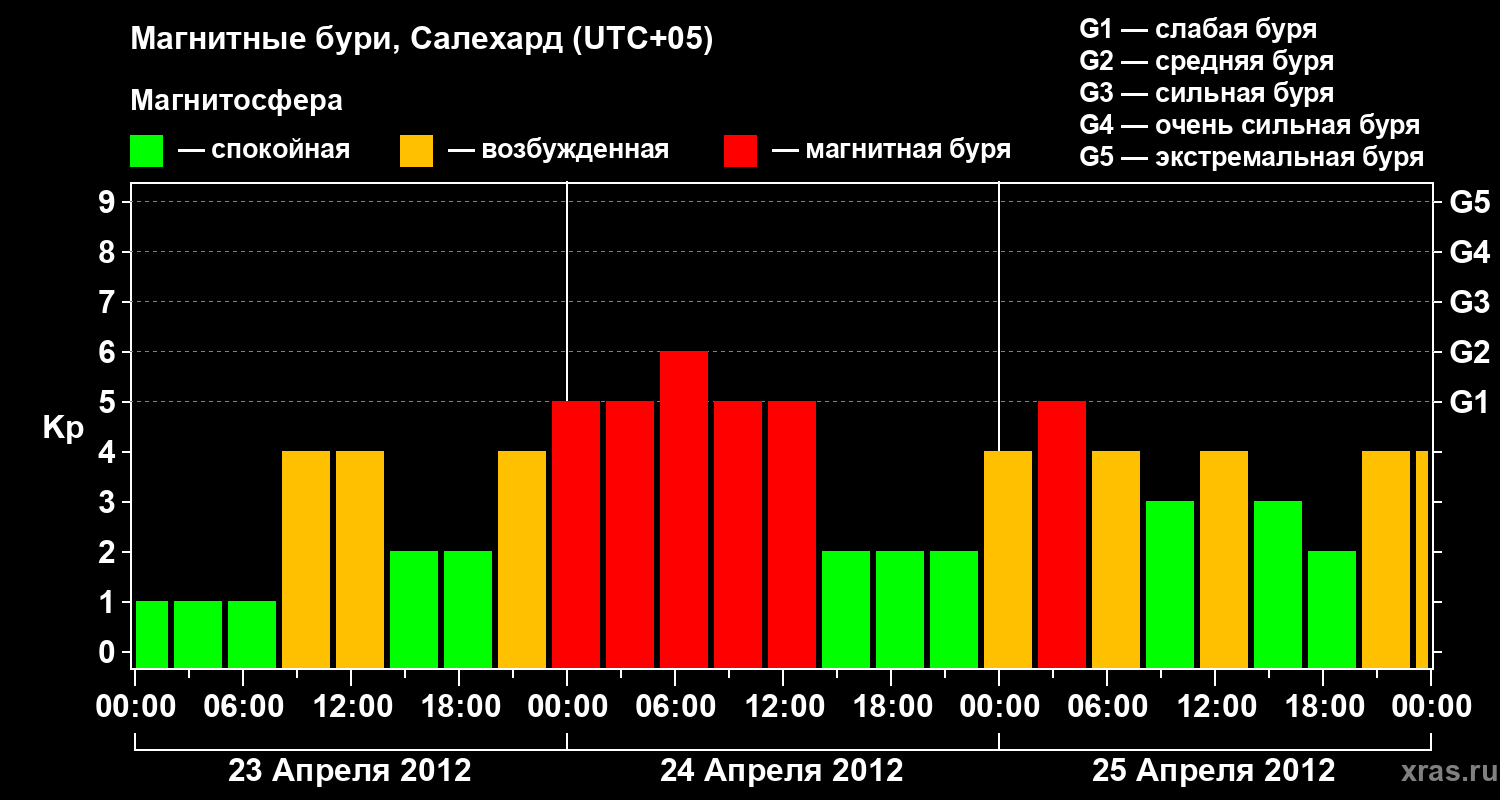Click the 'Магнитосфера' legend heading
Viewport: 1500px width, 800px height.
click(237, 101)
